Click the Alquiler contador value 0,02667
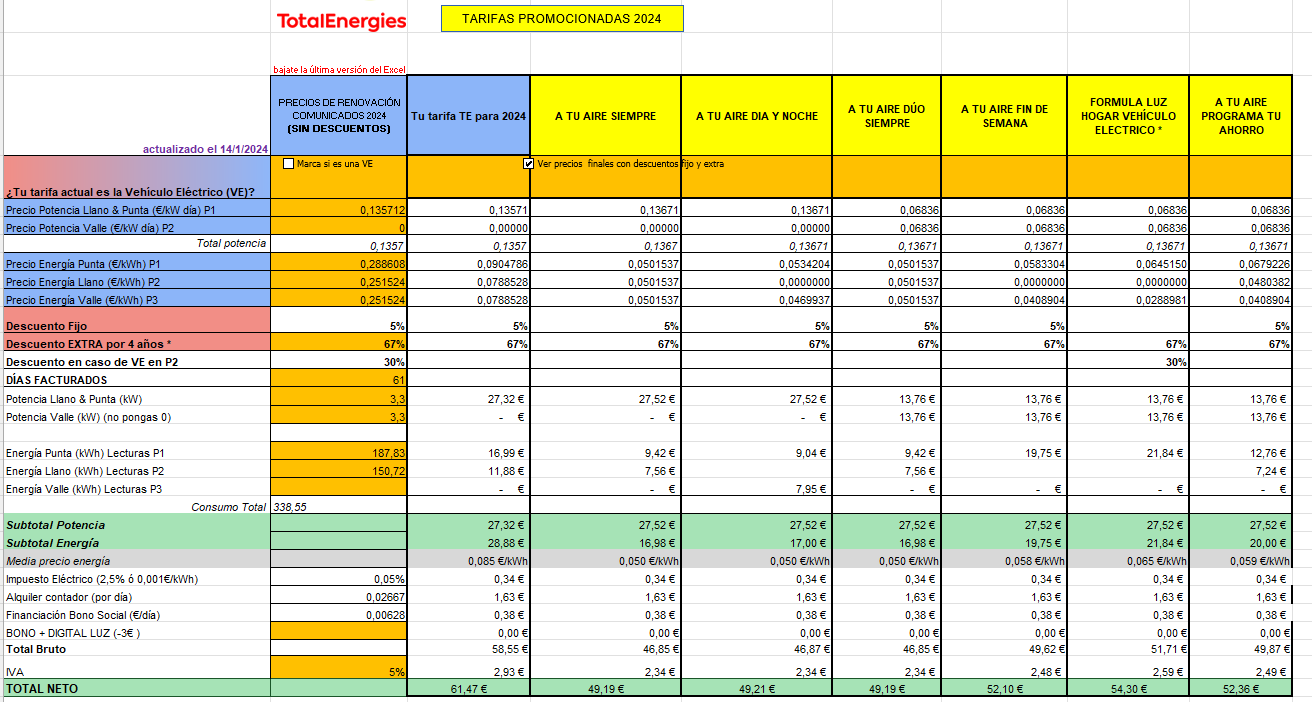The image size is (1312, 702). [x=339, y=597]
